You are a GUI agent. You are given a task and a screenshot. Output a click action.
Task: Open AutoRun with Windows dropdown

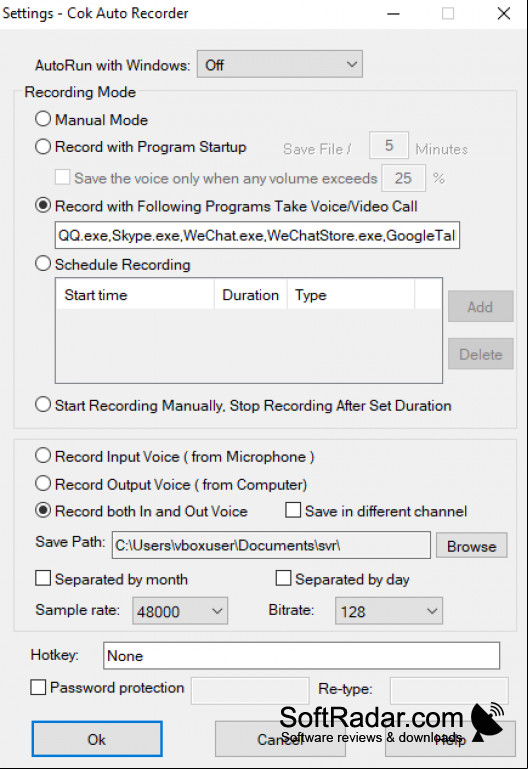click(x=279, y=64)
